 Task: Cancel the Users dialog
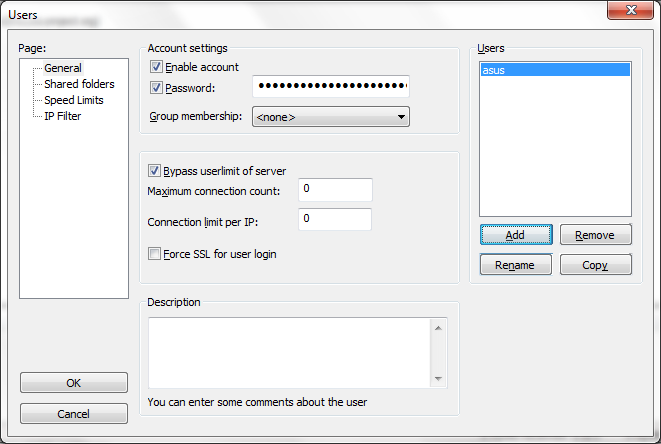pos(74,414)
